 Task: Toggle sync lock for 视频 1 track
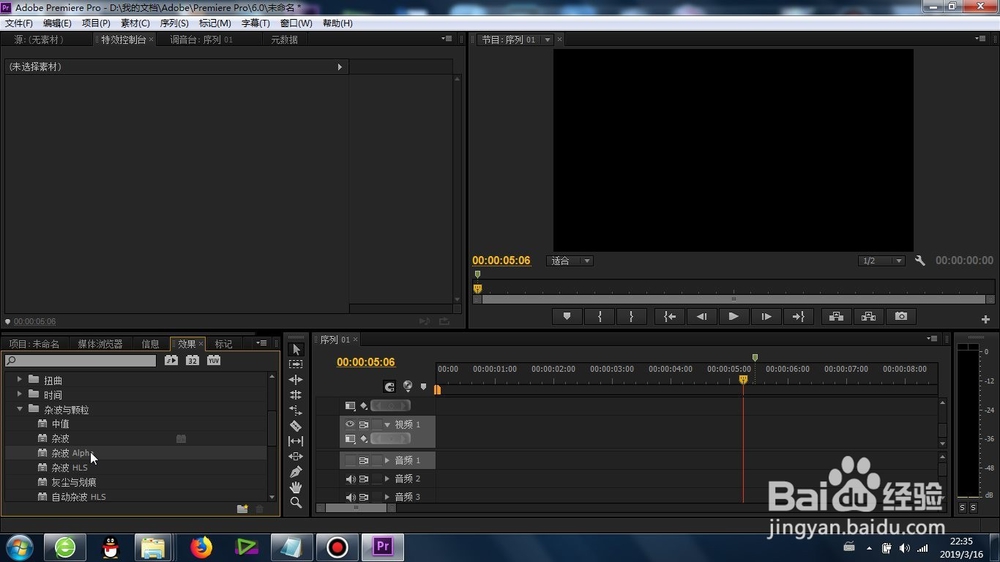(364, 424)
